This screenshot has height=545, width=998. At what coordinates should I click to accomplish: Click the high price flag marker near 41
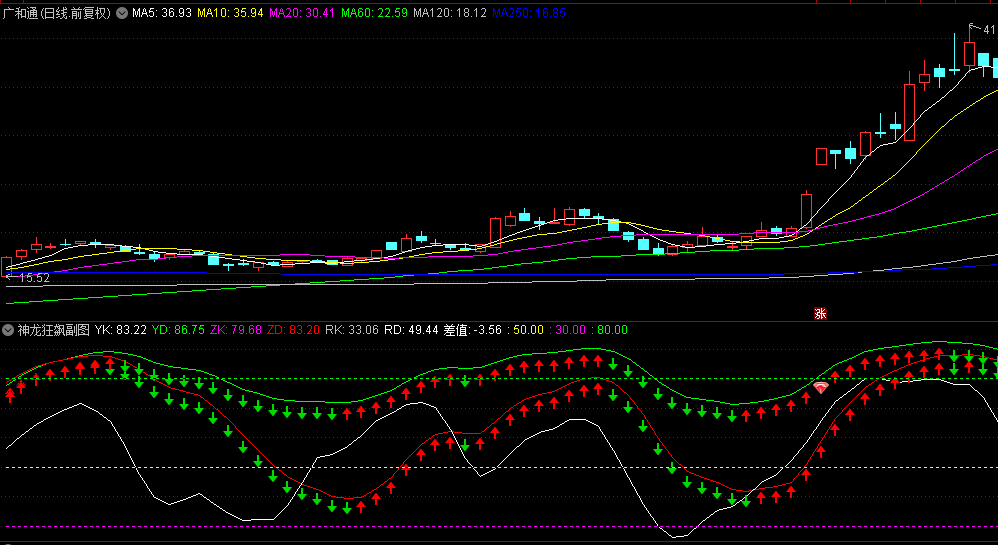pyautogui.click(x=970, y=28)
